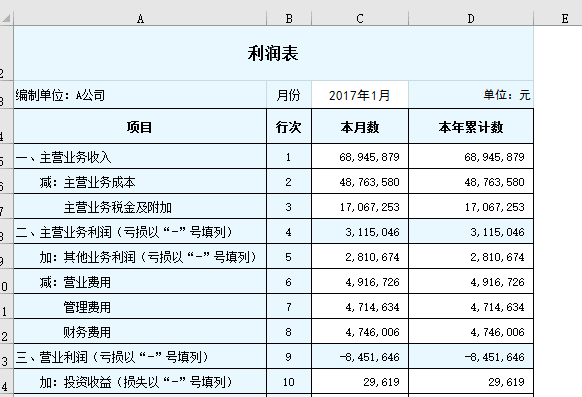Select column C header
The image size is (582, 397).
pos(360,18)
